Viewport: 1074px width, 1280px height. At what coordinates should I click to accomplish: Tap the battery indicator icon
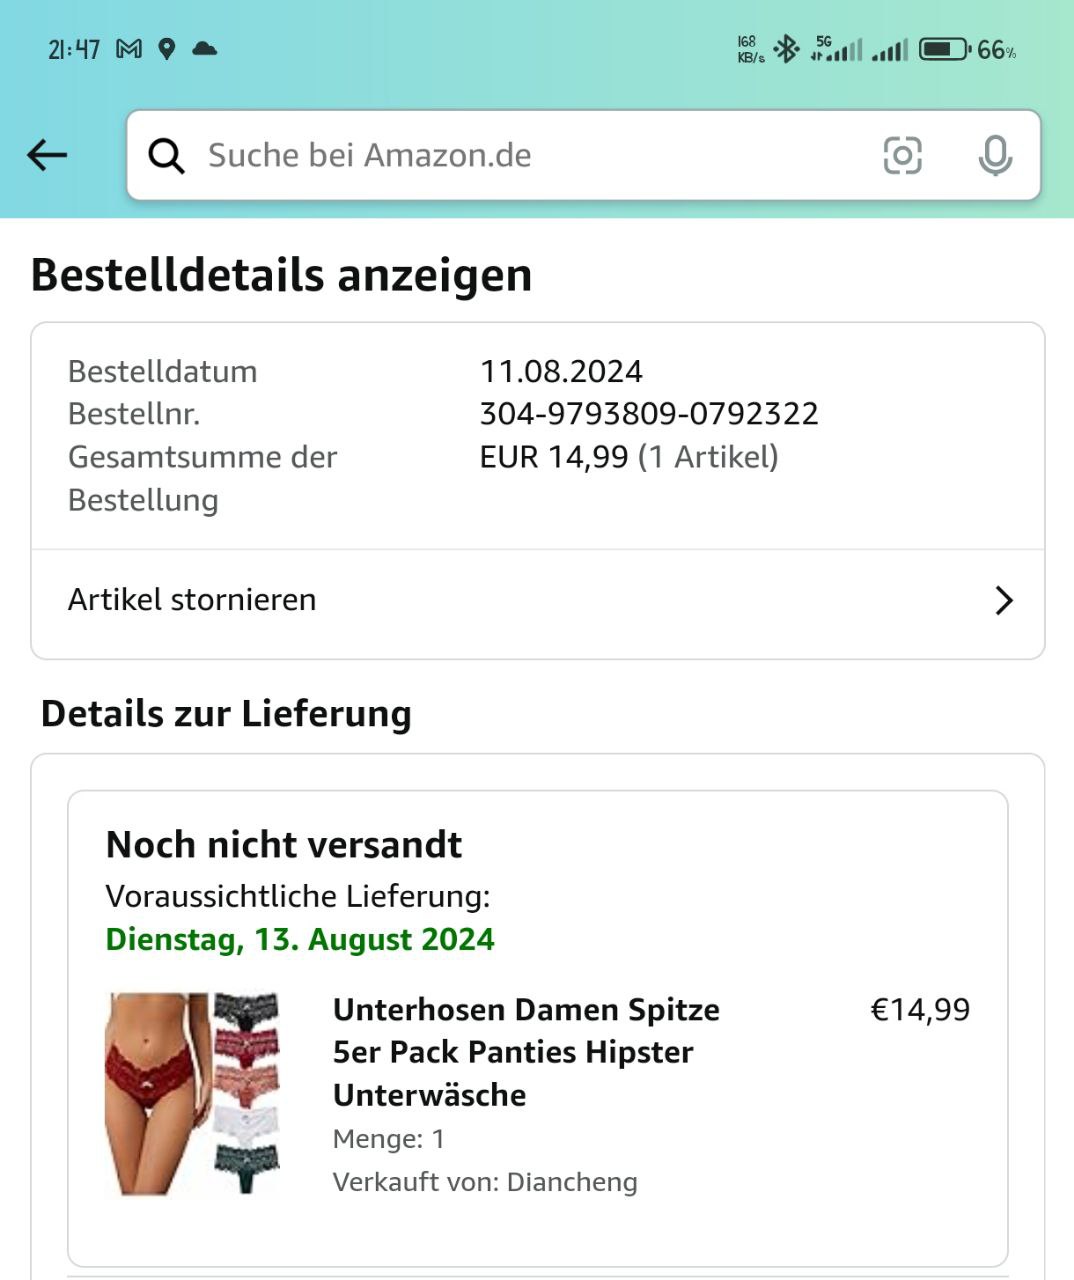944,49
